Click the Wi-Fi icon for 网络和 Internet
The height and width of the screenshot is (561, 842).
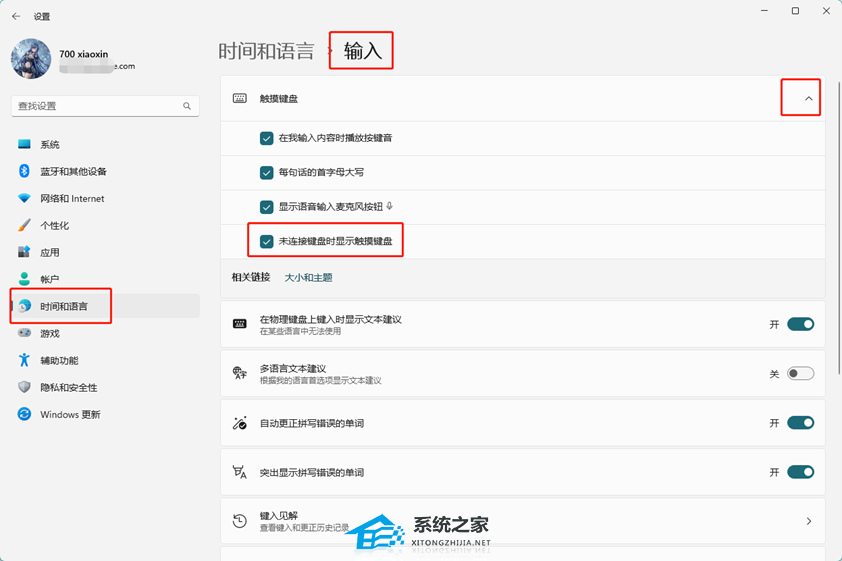(24, 198)
